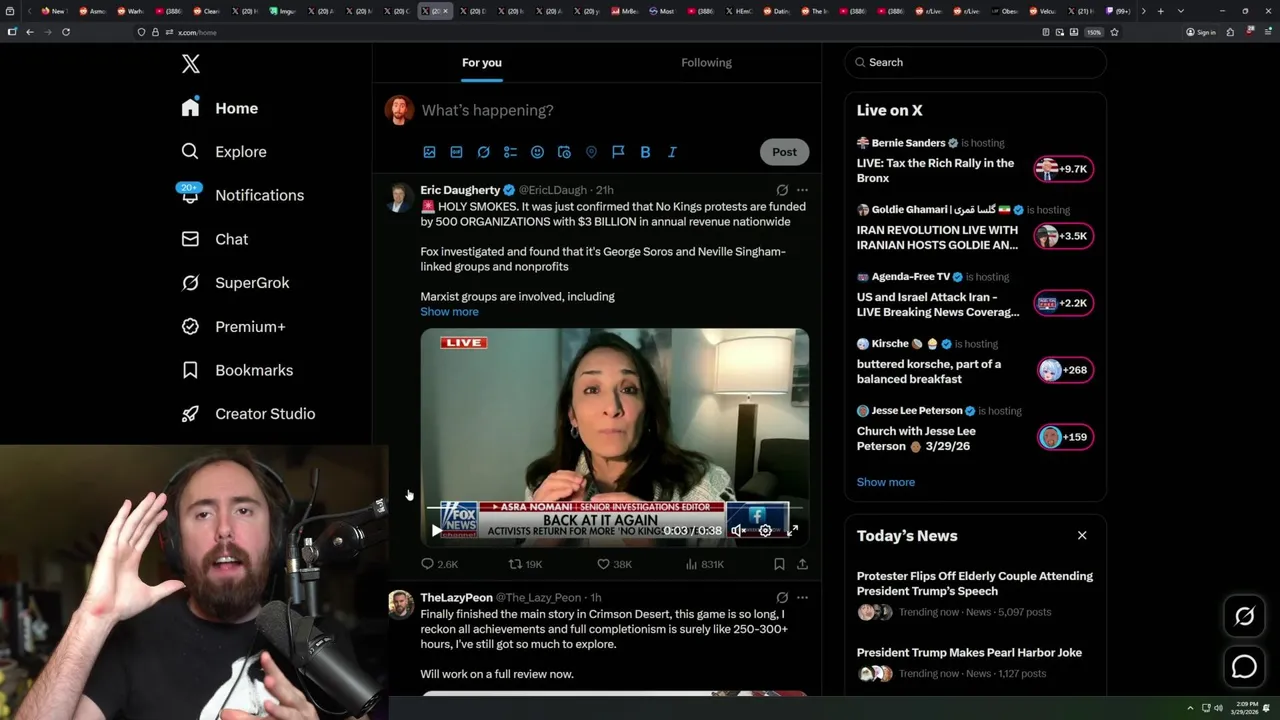Click the Search field on X
Screen dimensions: 1280x720
975,62
